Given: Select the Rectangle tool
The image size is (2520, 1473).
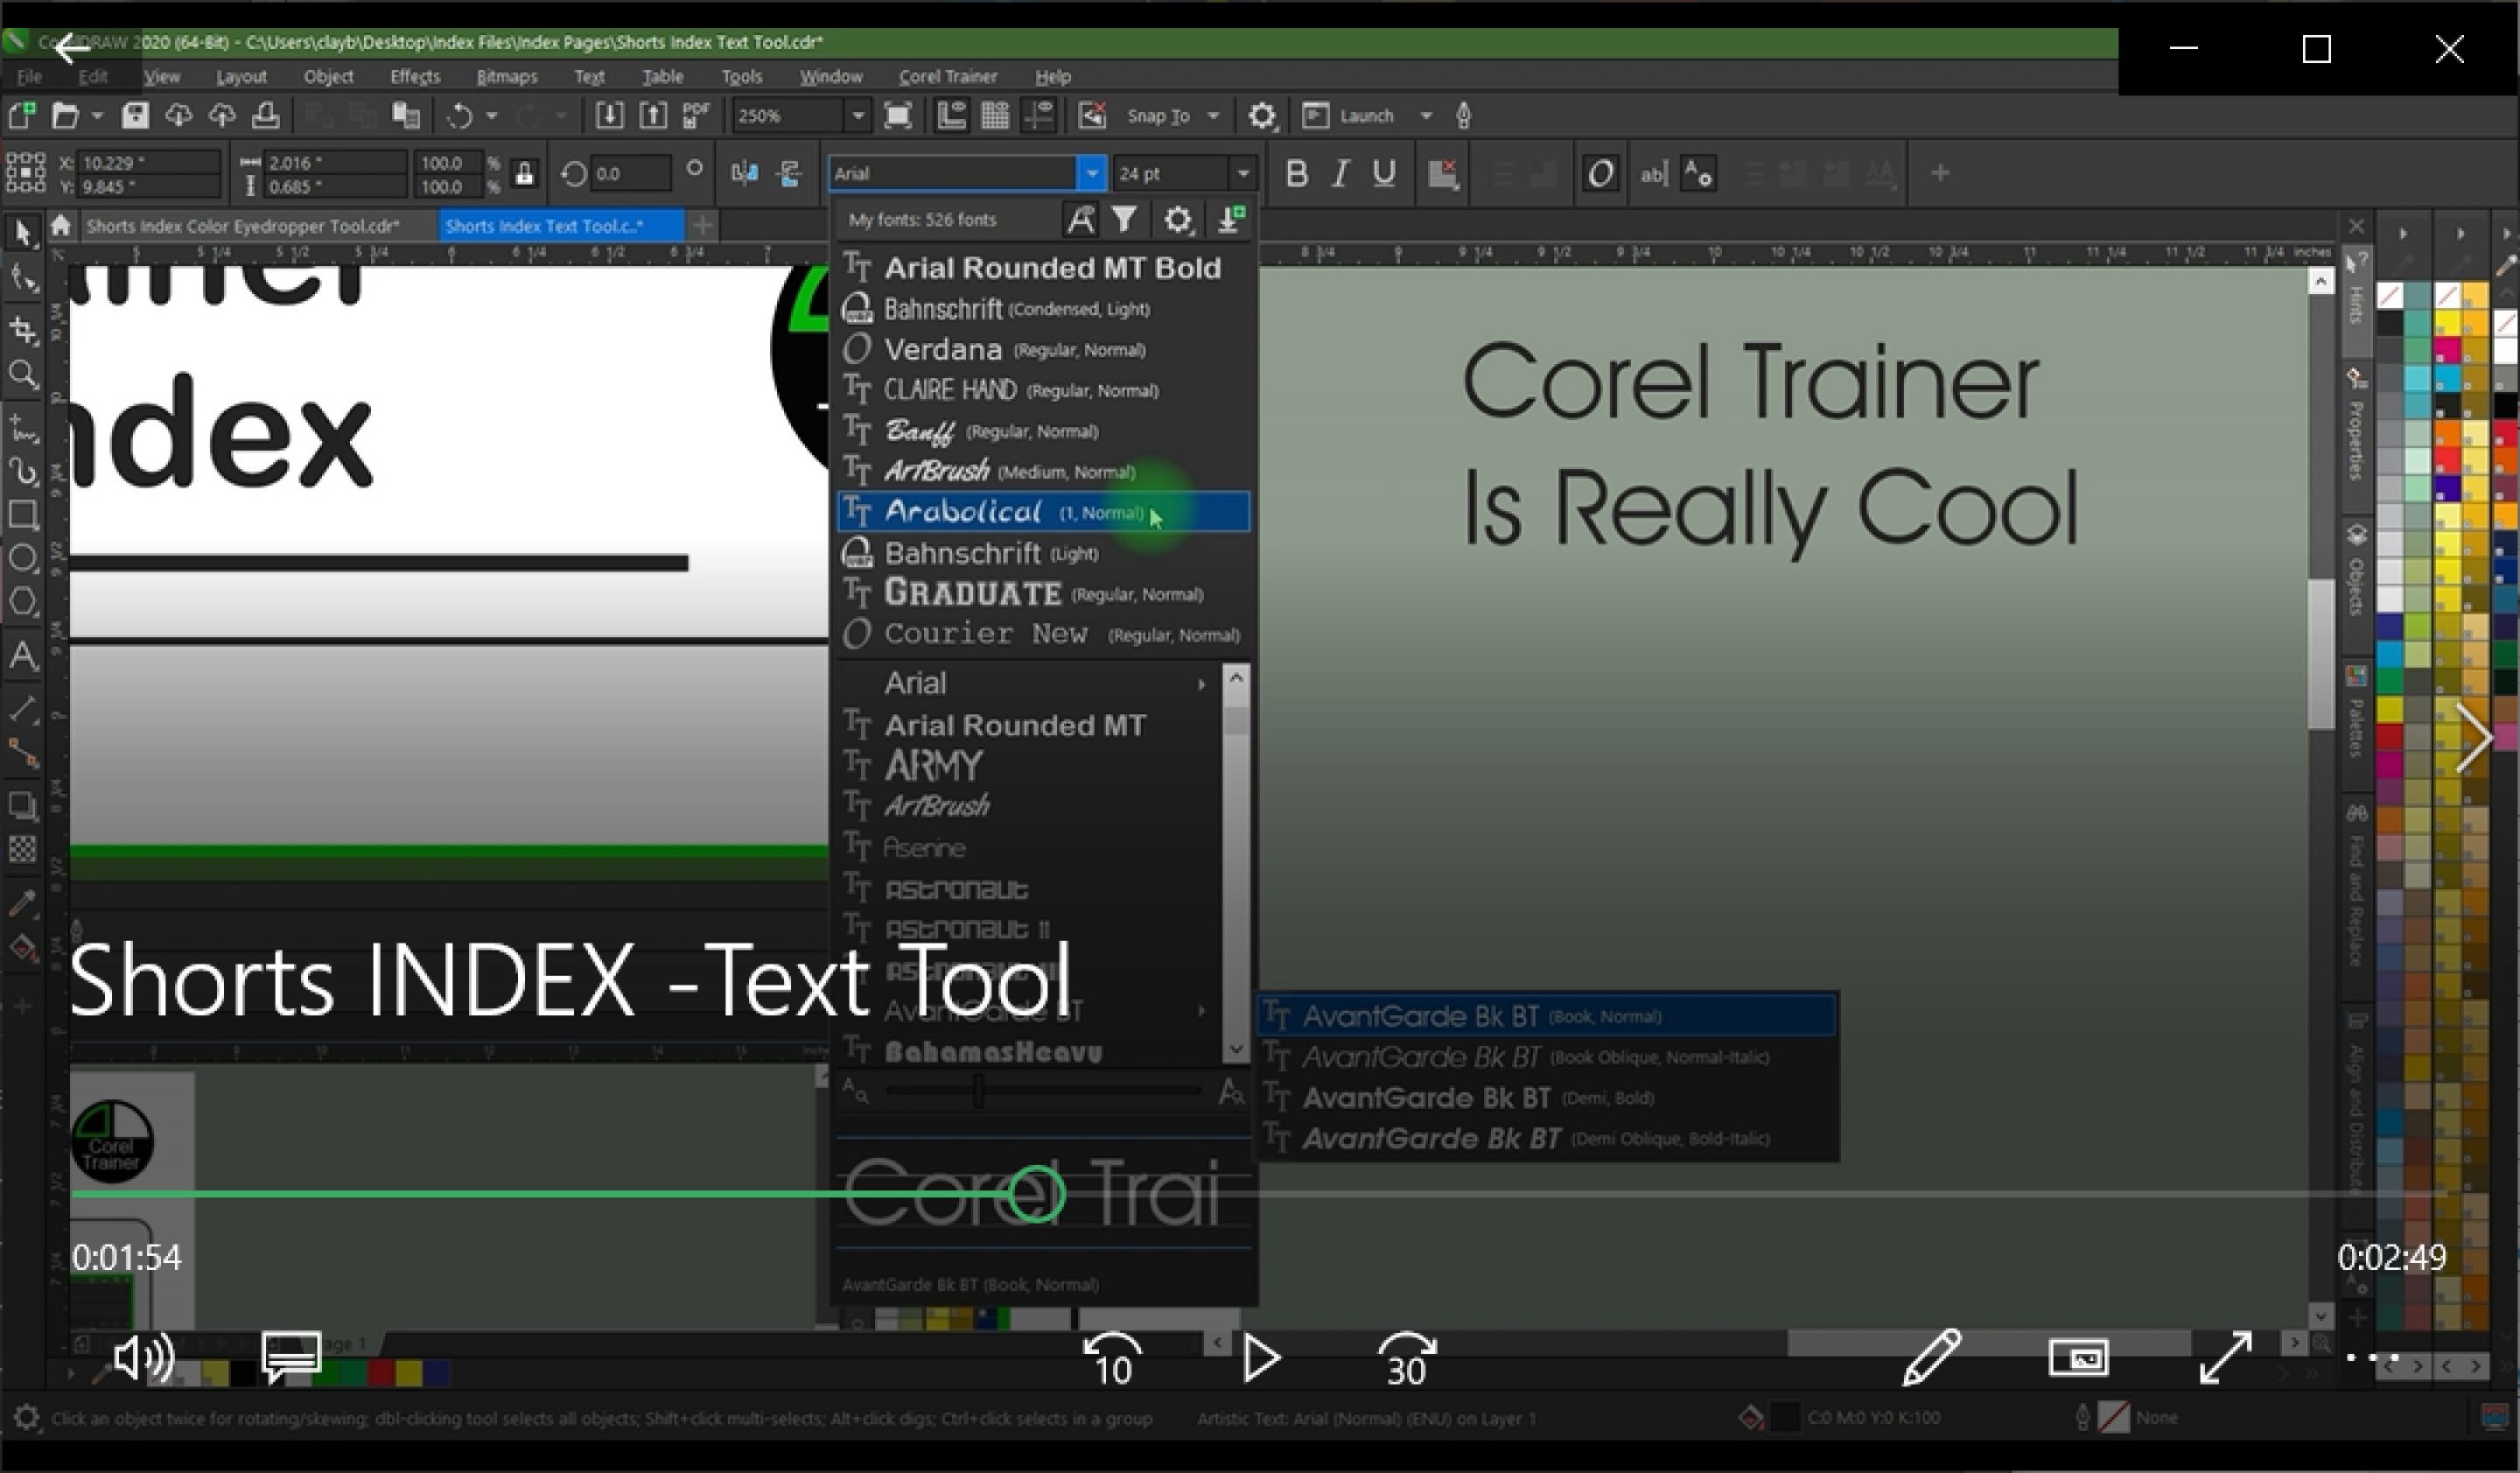Looking at the screenshot, I should point(23,515).
